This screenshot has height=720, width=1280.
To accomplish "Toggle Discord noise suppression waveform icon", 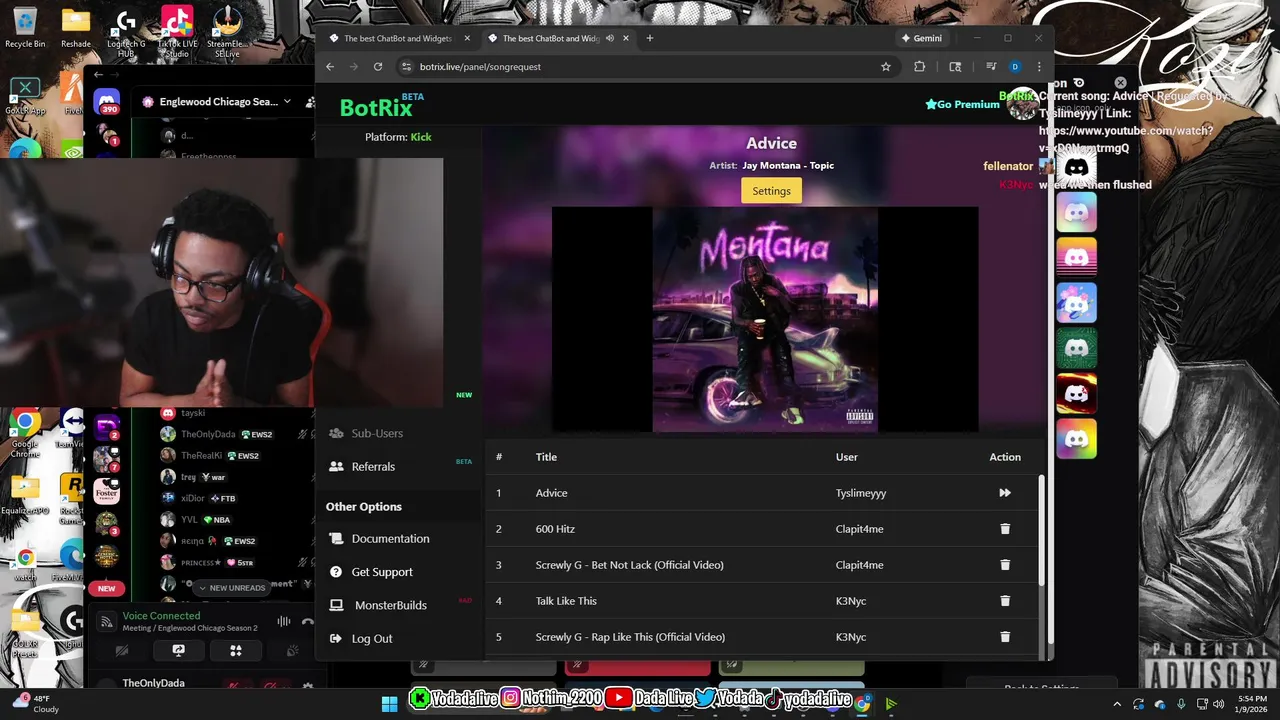I will click(284, 622).
